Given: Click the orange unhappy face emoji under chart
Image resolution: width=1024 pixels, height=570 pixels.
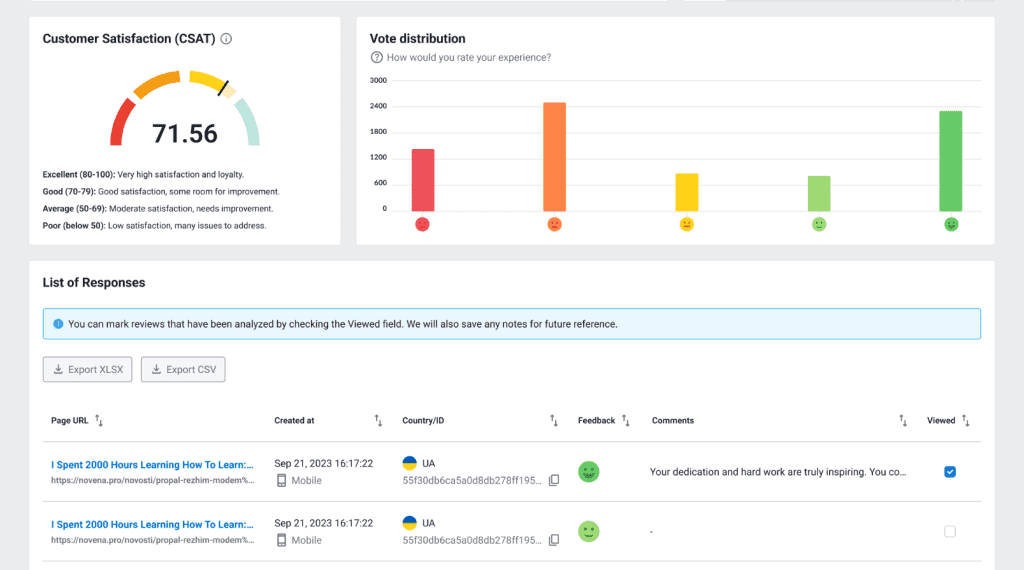Looking at the screenshot, I should point(554,225).
